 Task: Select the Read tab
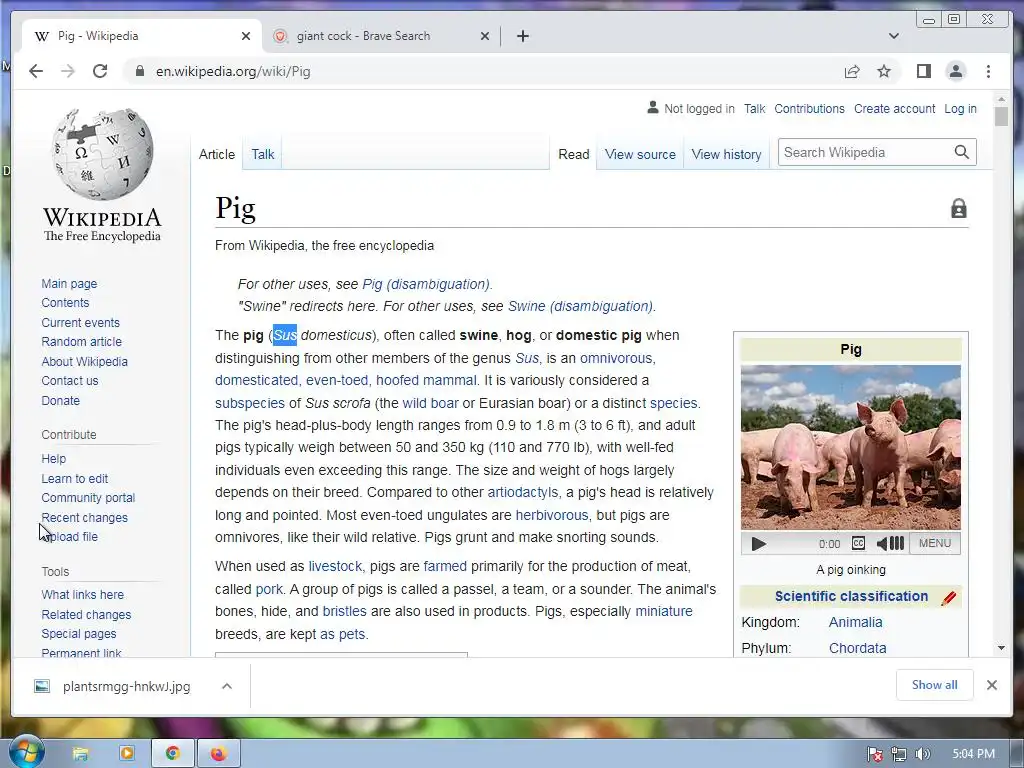(x=573, y=154)
